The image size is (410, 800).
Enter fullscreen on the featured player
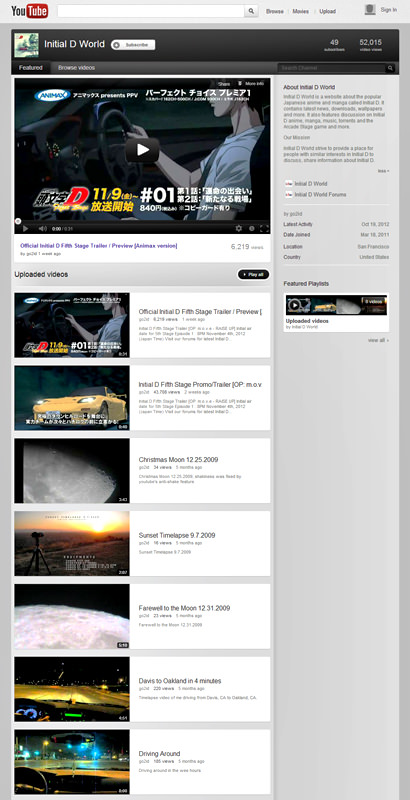264,229
